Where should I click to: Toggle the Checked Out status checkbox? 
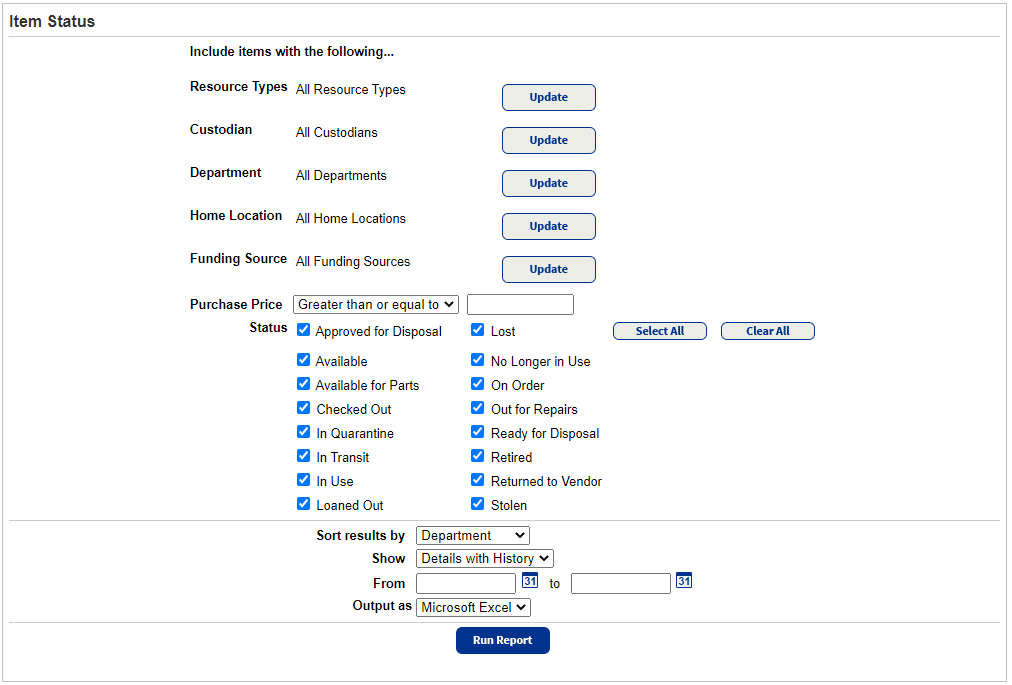304,408
